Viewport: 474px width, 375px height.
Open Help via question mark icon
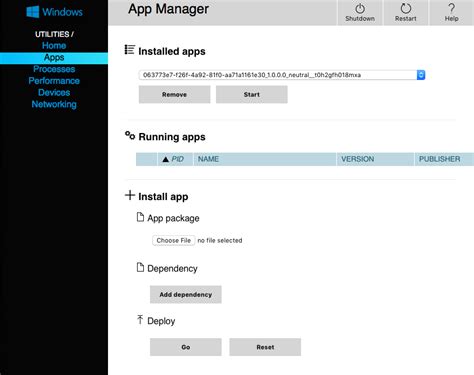(451, 8)
